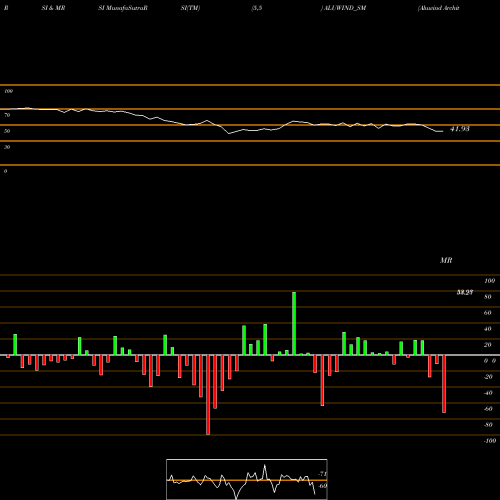500x500 pixels.
Task: Click the '70' label on the RSI axis
Action: 7,115
